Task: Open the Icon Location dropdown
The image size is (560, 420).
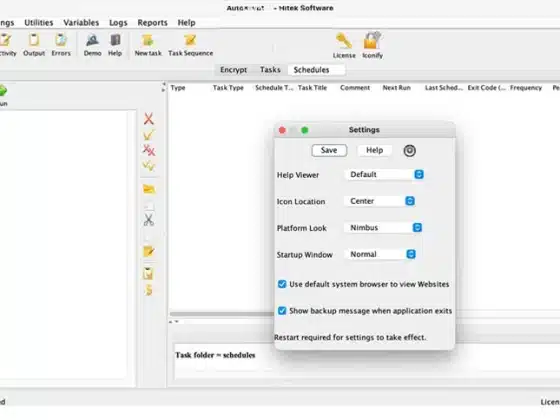Action: click(x=380, y=201)
